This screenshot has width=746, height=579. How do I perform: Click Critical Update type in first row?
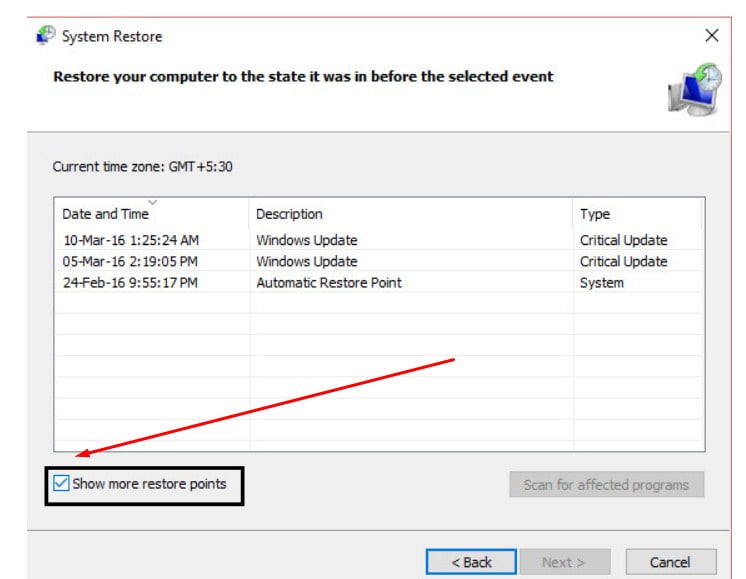pyautogui.click(x=623, y=240)
